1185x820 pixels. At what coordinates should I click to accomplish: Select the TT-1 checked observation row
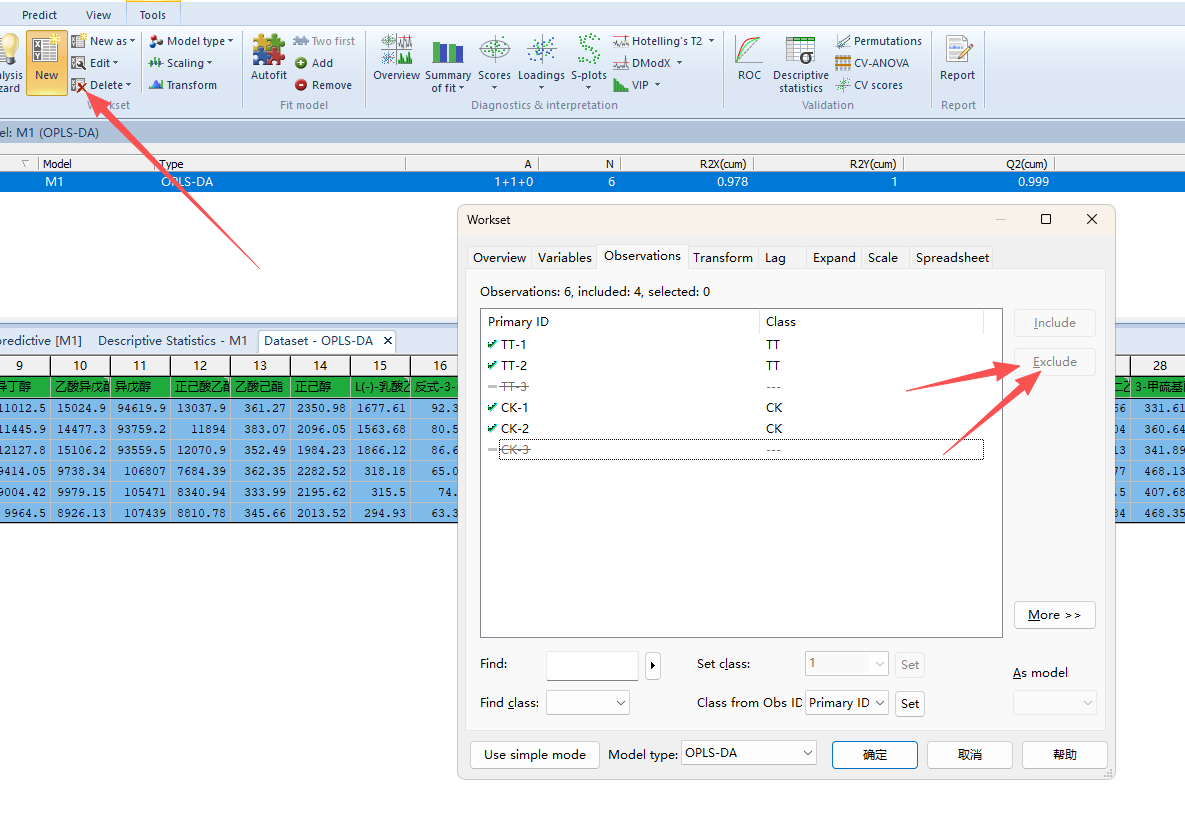point(514,344)
